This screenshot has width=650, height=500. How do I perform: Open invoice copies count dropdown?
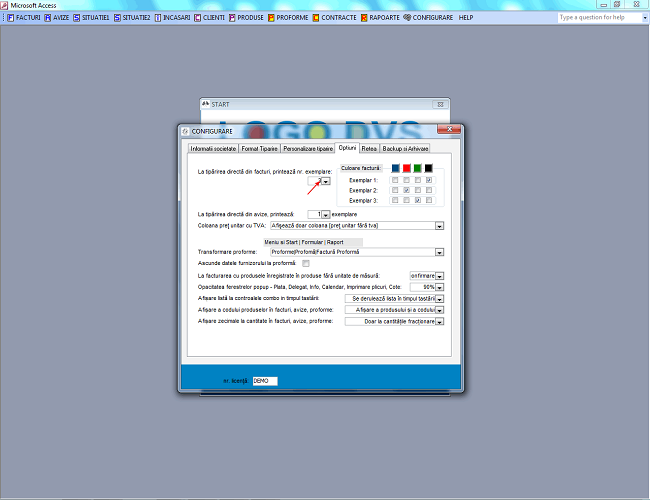[326, 181]
